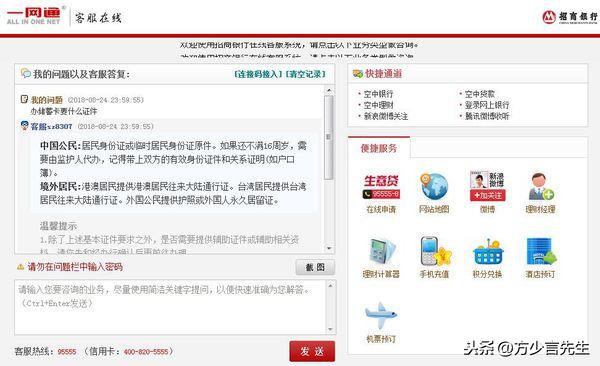Click the 截图 screenshot button
600x366 pixels.
[x=315, y=267]
